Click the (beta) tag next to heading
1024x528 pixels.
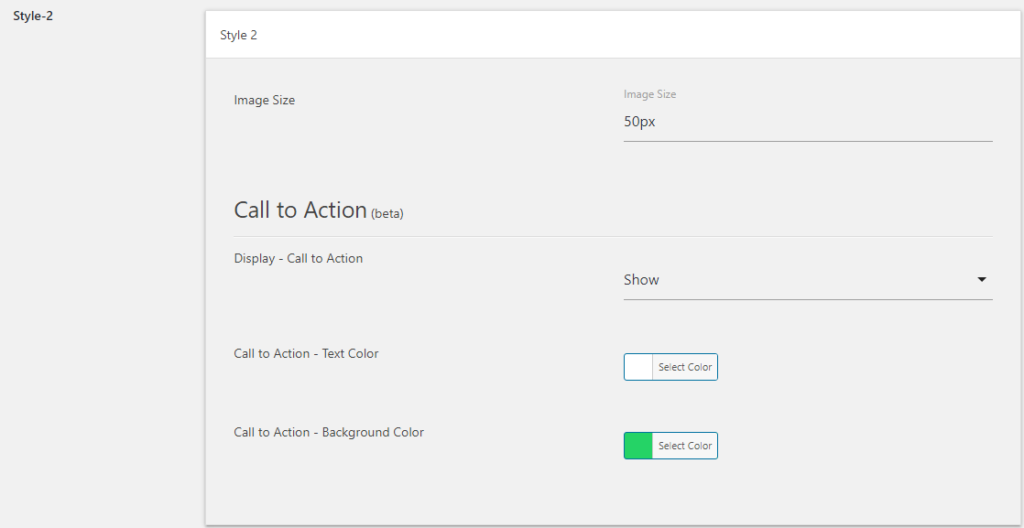387,214
